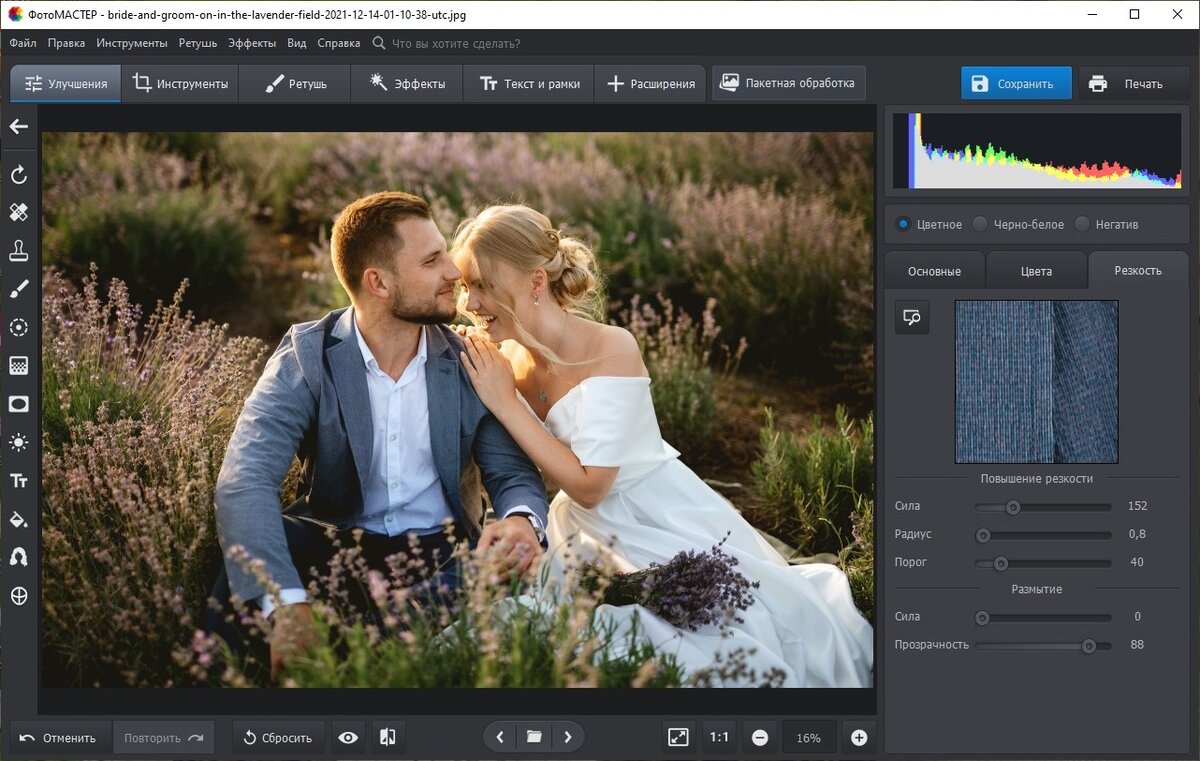This screenshot has width=1200, height=761.
Task: Click the Прозрачность slider handle
Action: (x=1089, y=646)
